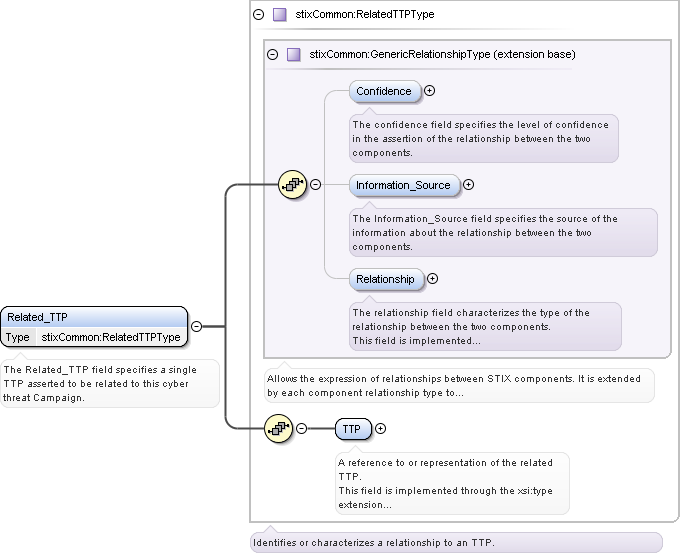Image resolution: width=681 pixels, height=556 pixels.
Task: Collapse the GenericRelationshipType extension base box
Action: (272, 55)
